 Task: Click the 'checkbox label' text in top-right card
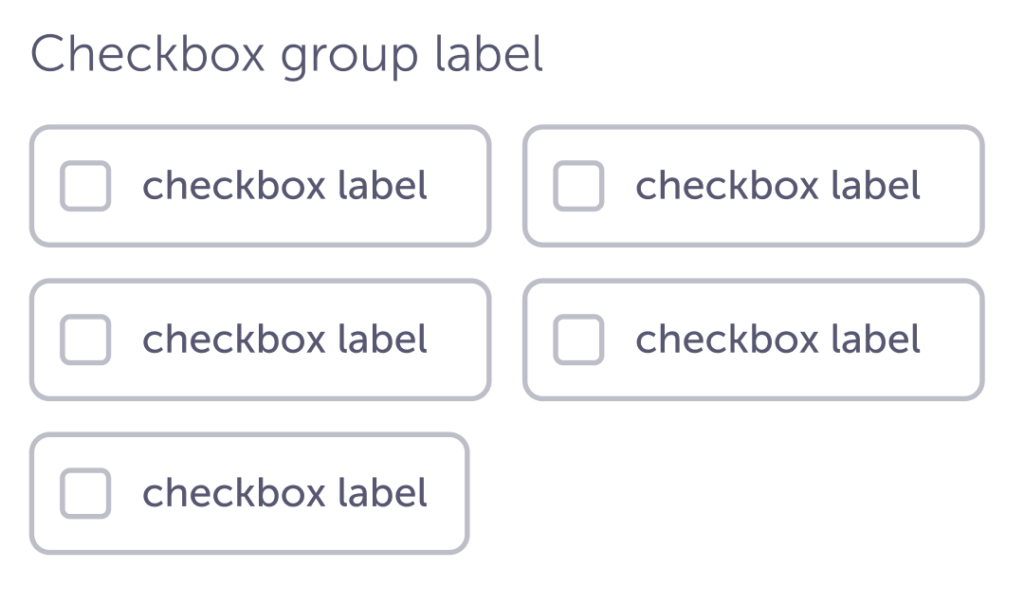(x=778, y=186)
